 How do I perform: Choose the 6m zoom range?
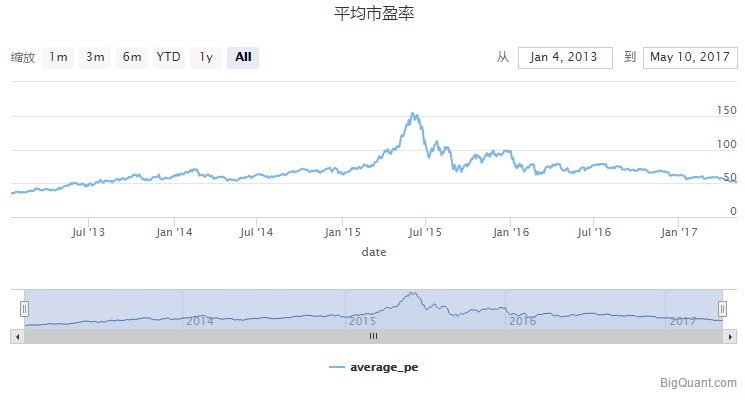pyautogui.click(x=132, y=57)
